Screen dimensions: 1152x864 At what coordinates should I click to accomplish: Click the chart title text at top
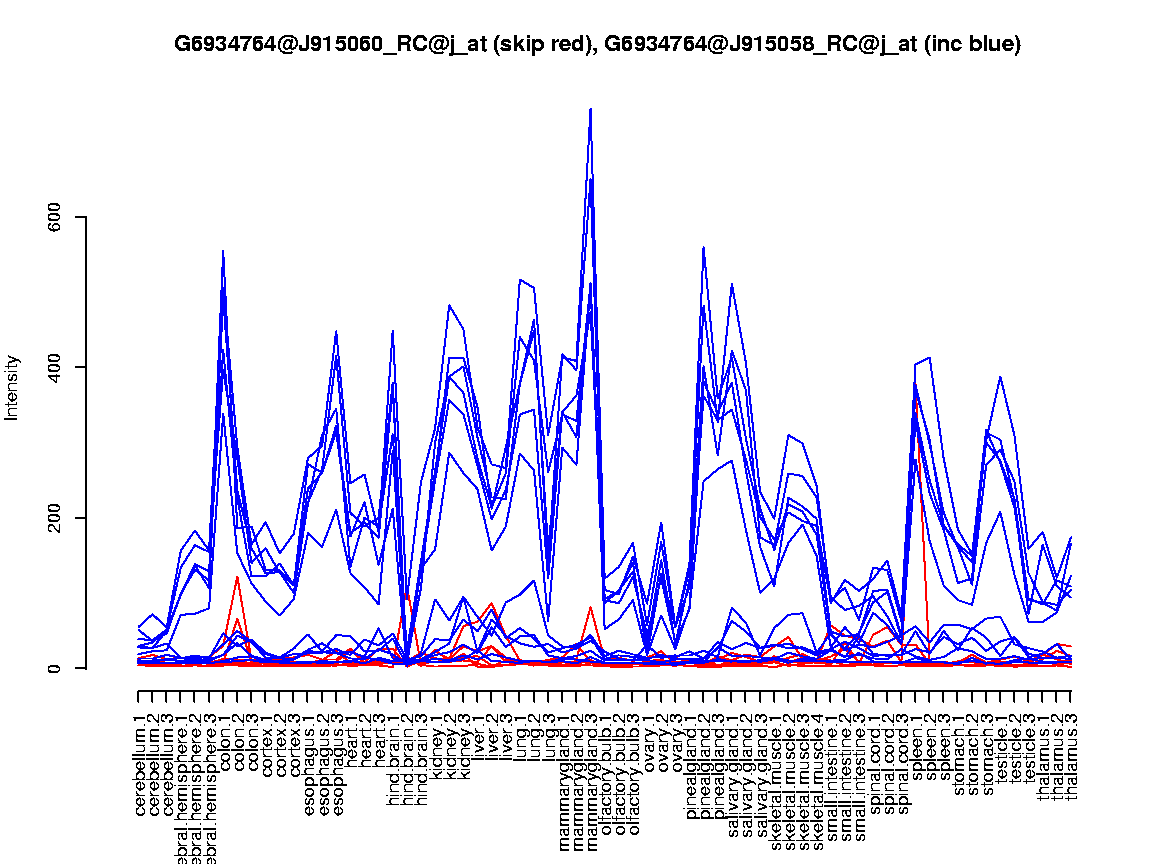[597, 44]
